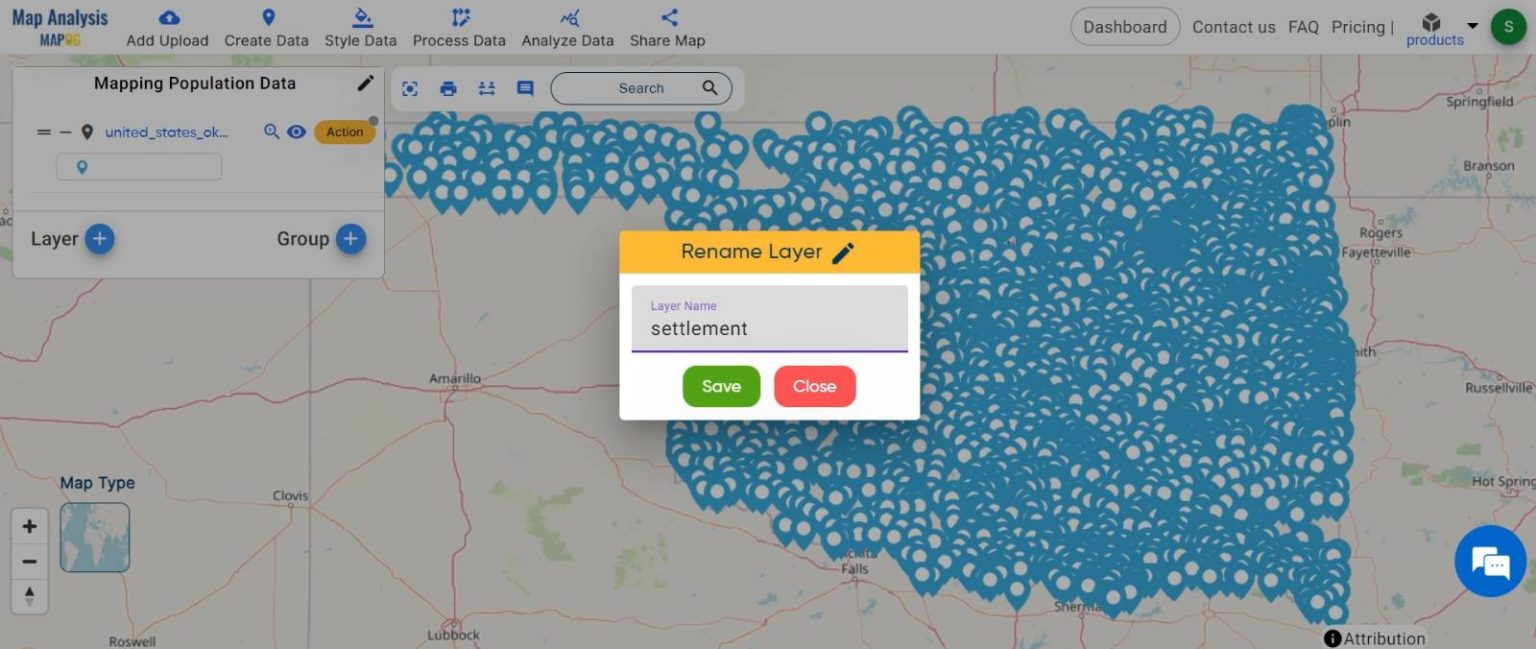Open the Style Data menu

click(x=360, y=28)
